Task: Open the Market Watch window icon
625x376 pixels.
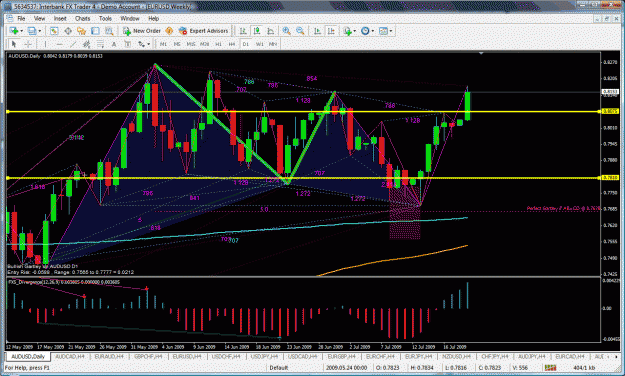Action: 54,31
